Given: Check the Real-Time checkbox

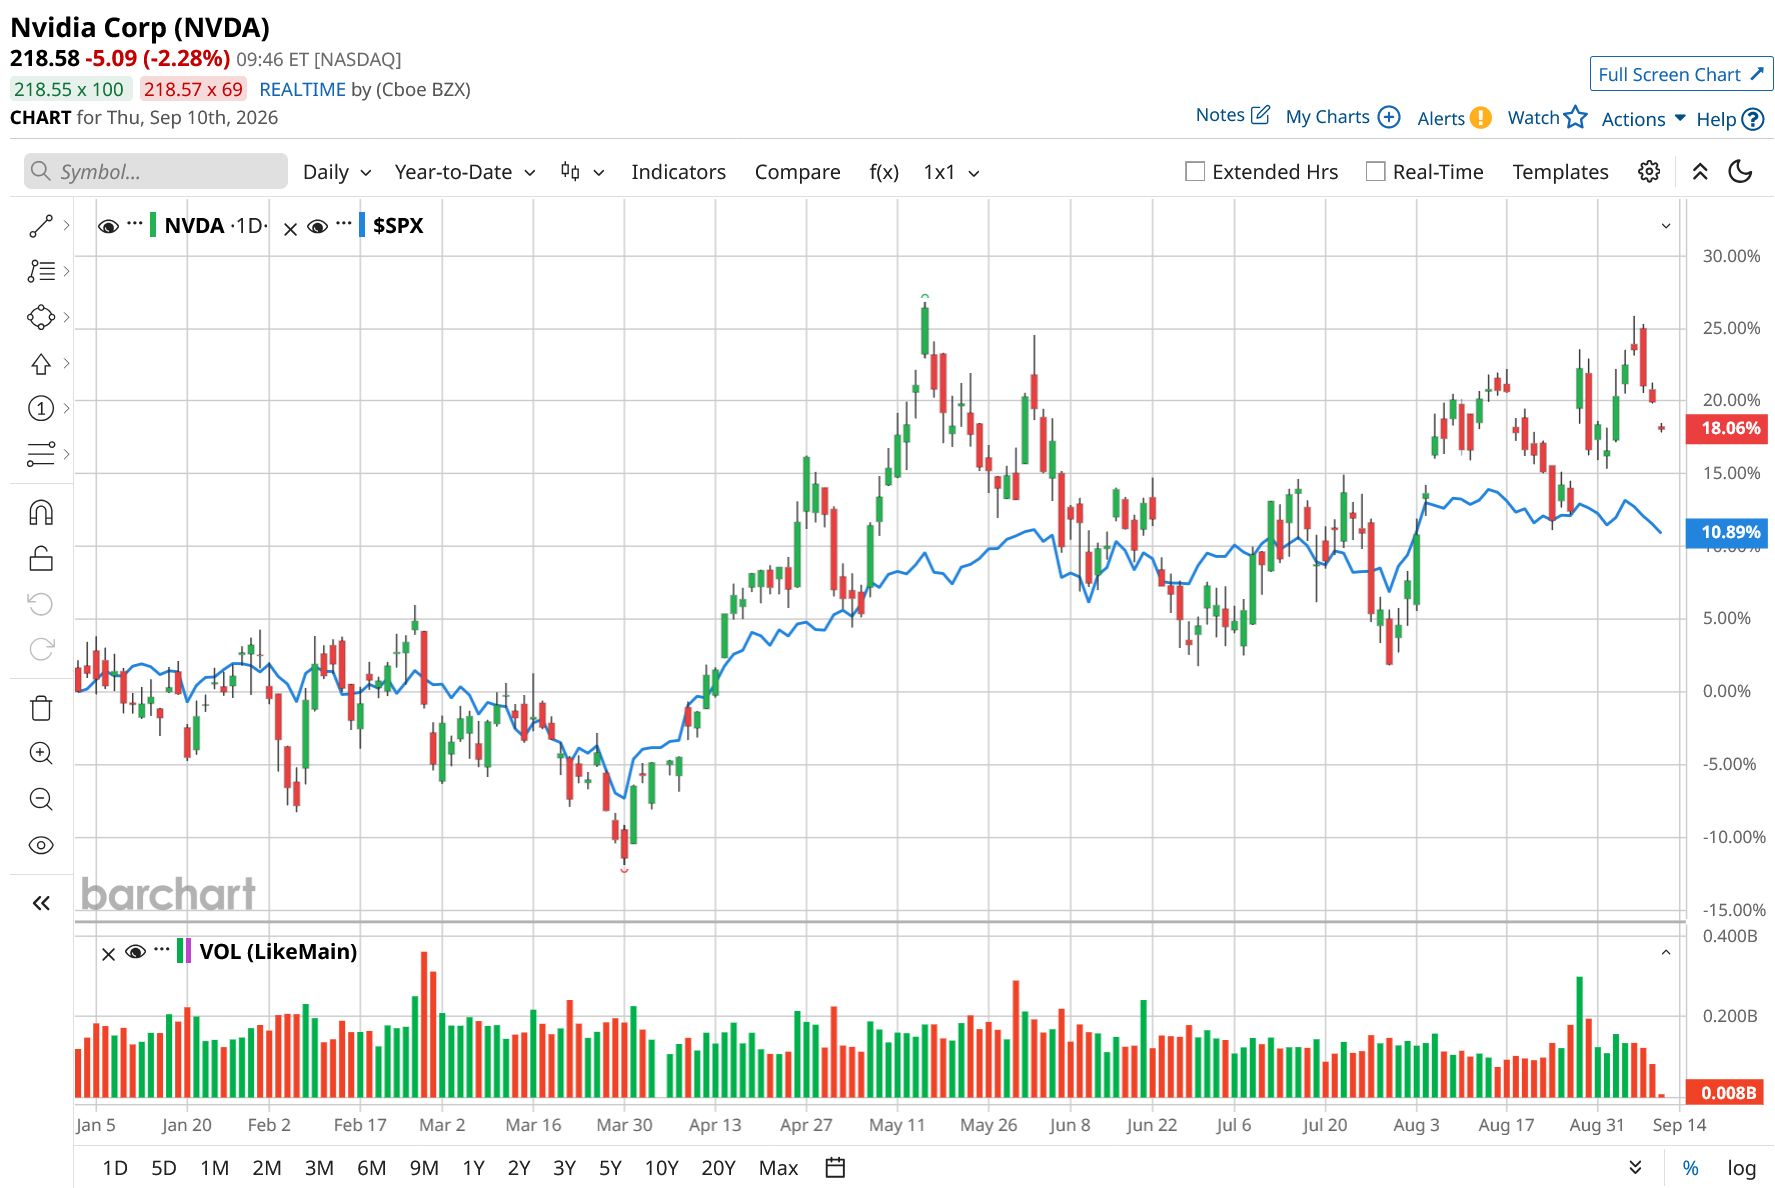Looking at the screenshot, I should tap(1375, 172).
